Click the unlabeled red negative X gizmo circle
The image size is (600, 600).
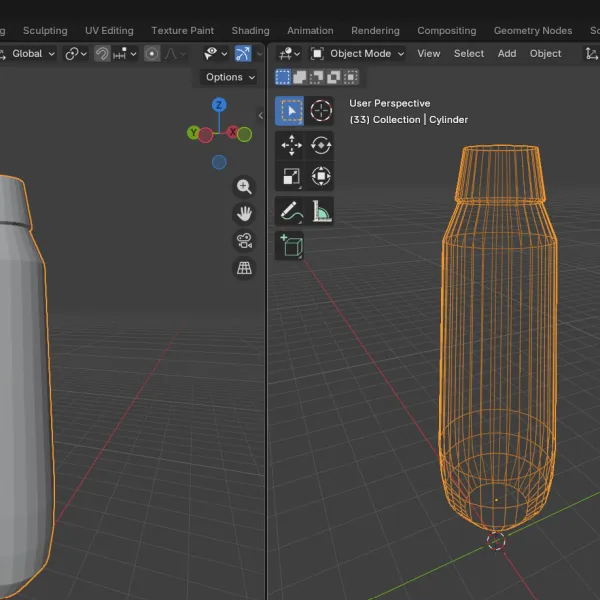coord(206,135)
